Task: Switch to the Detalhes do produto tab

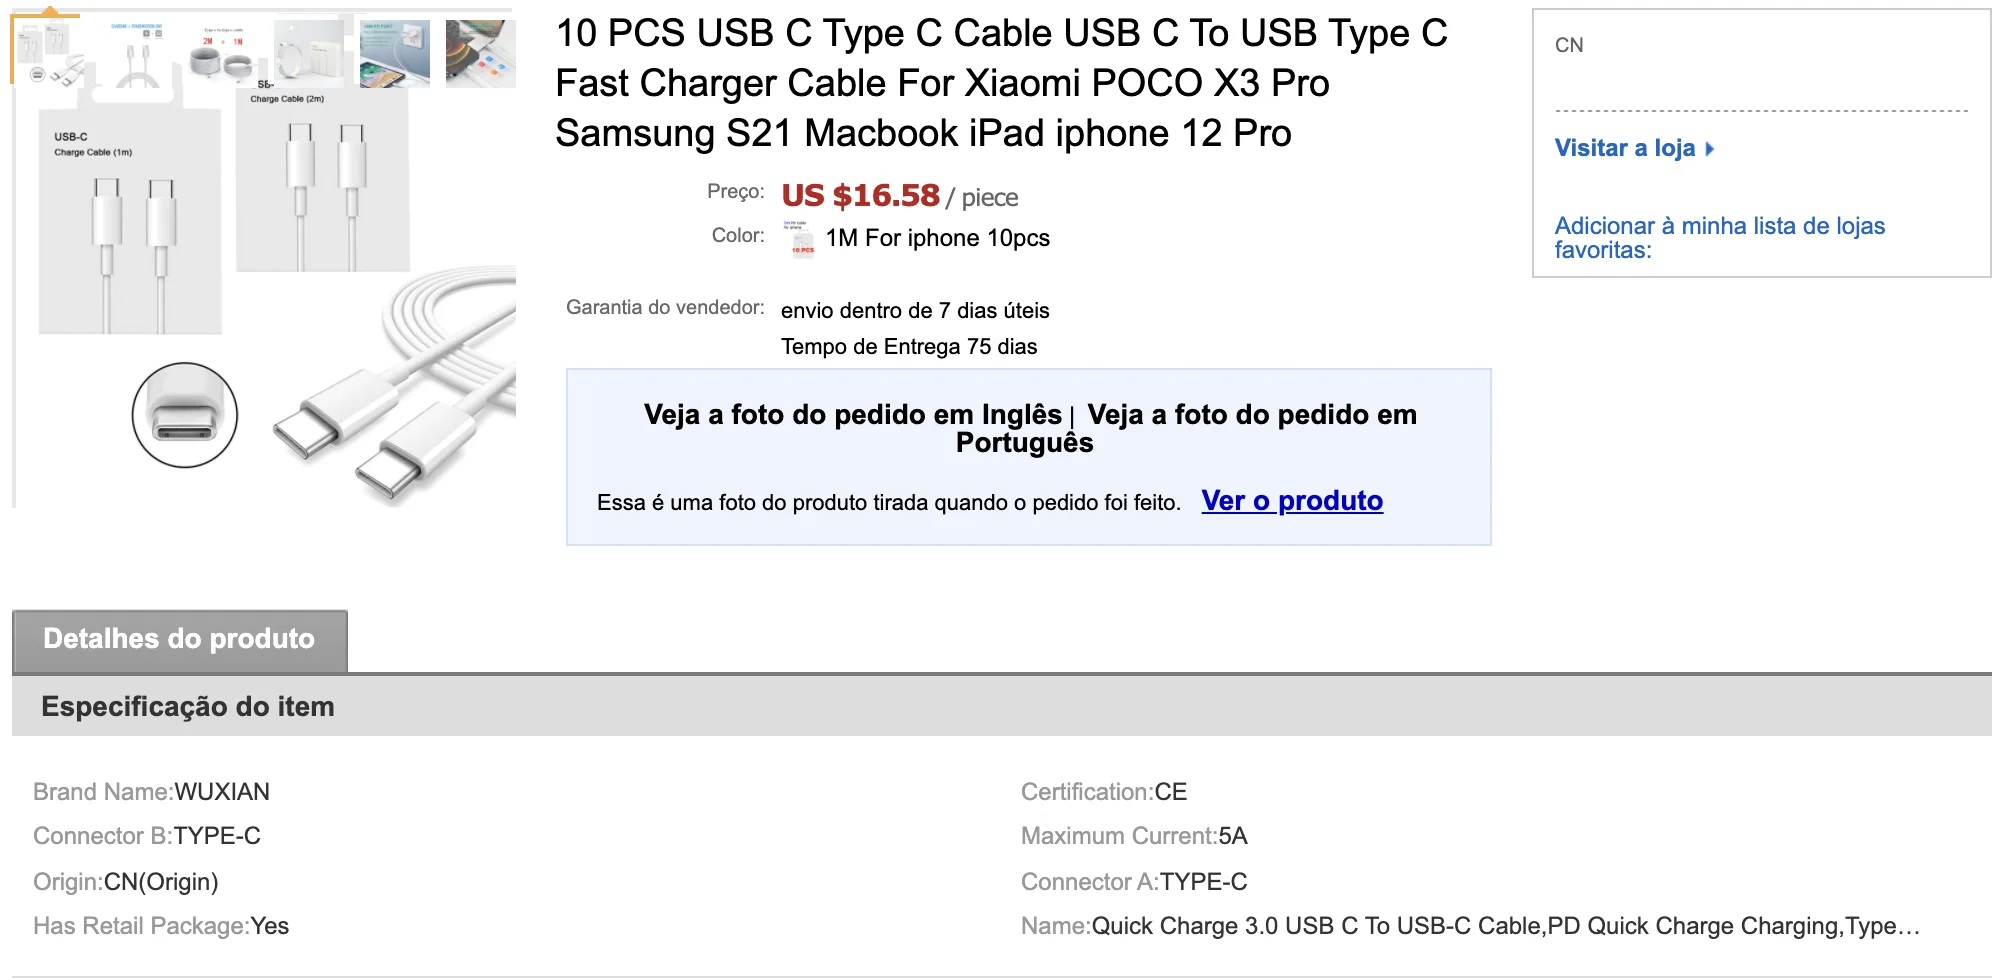Action: tap(179, 639)
